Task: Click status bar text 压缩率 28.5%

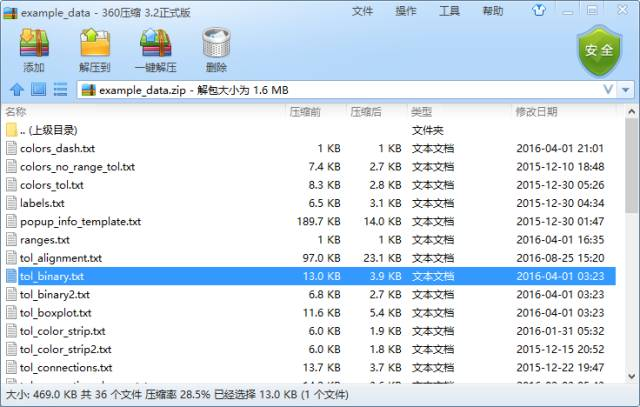Action: pos(178,395)
